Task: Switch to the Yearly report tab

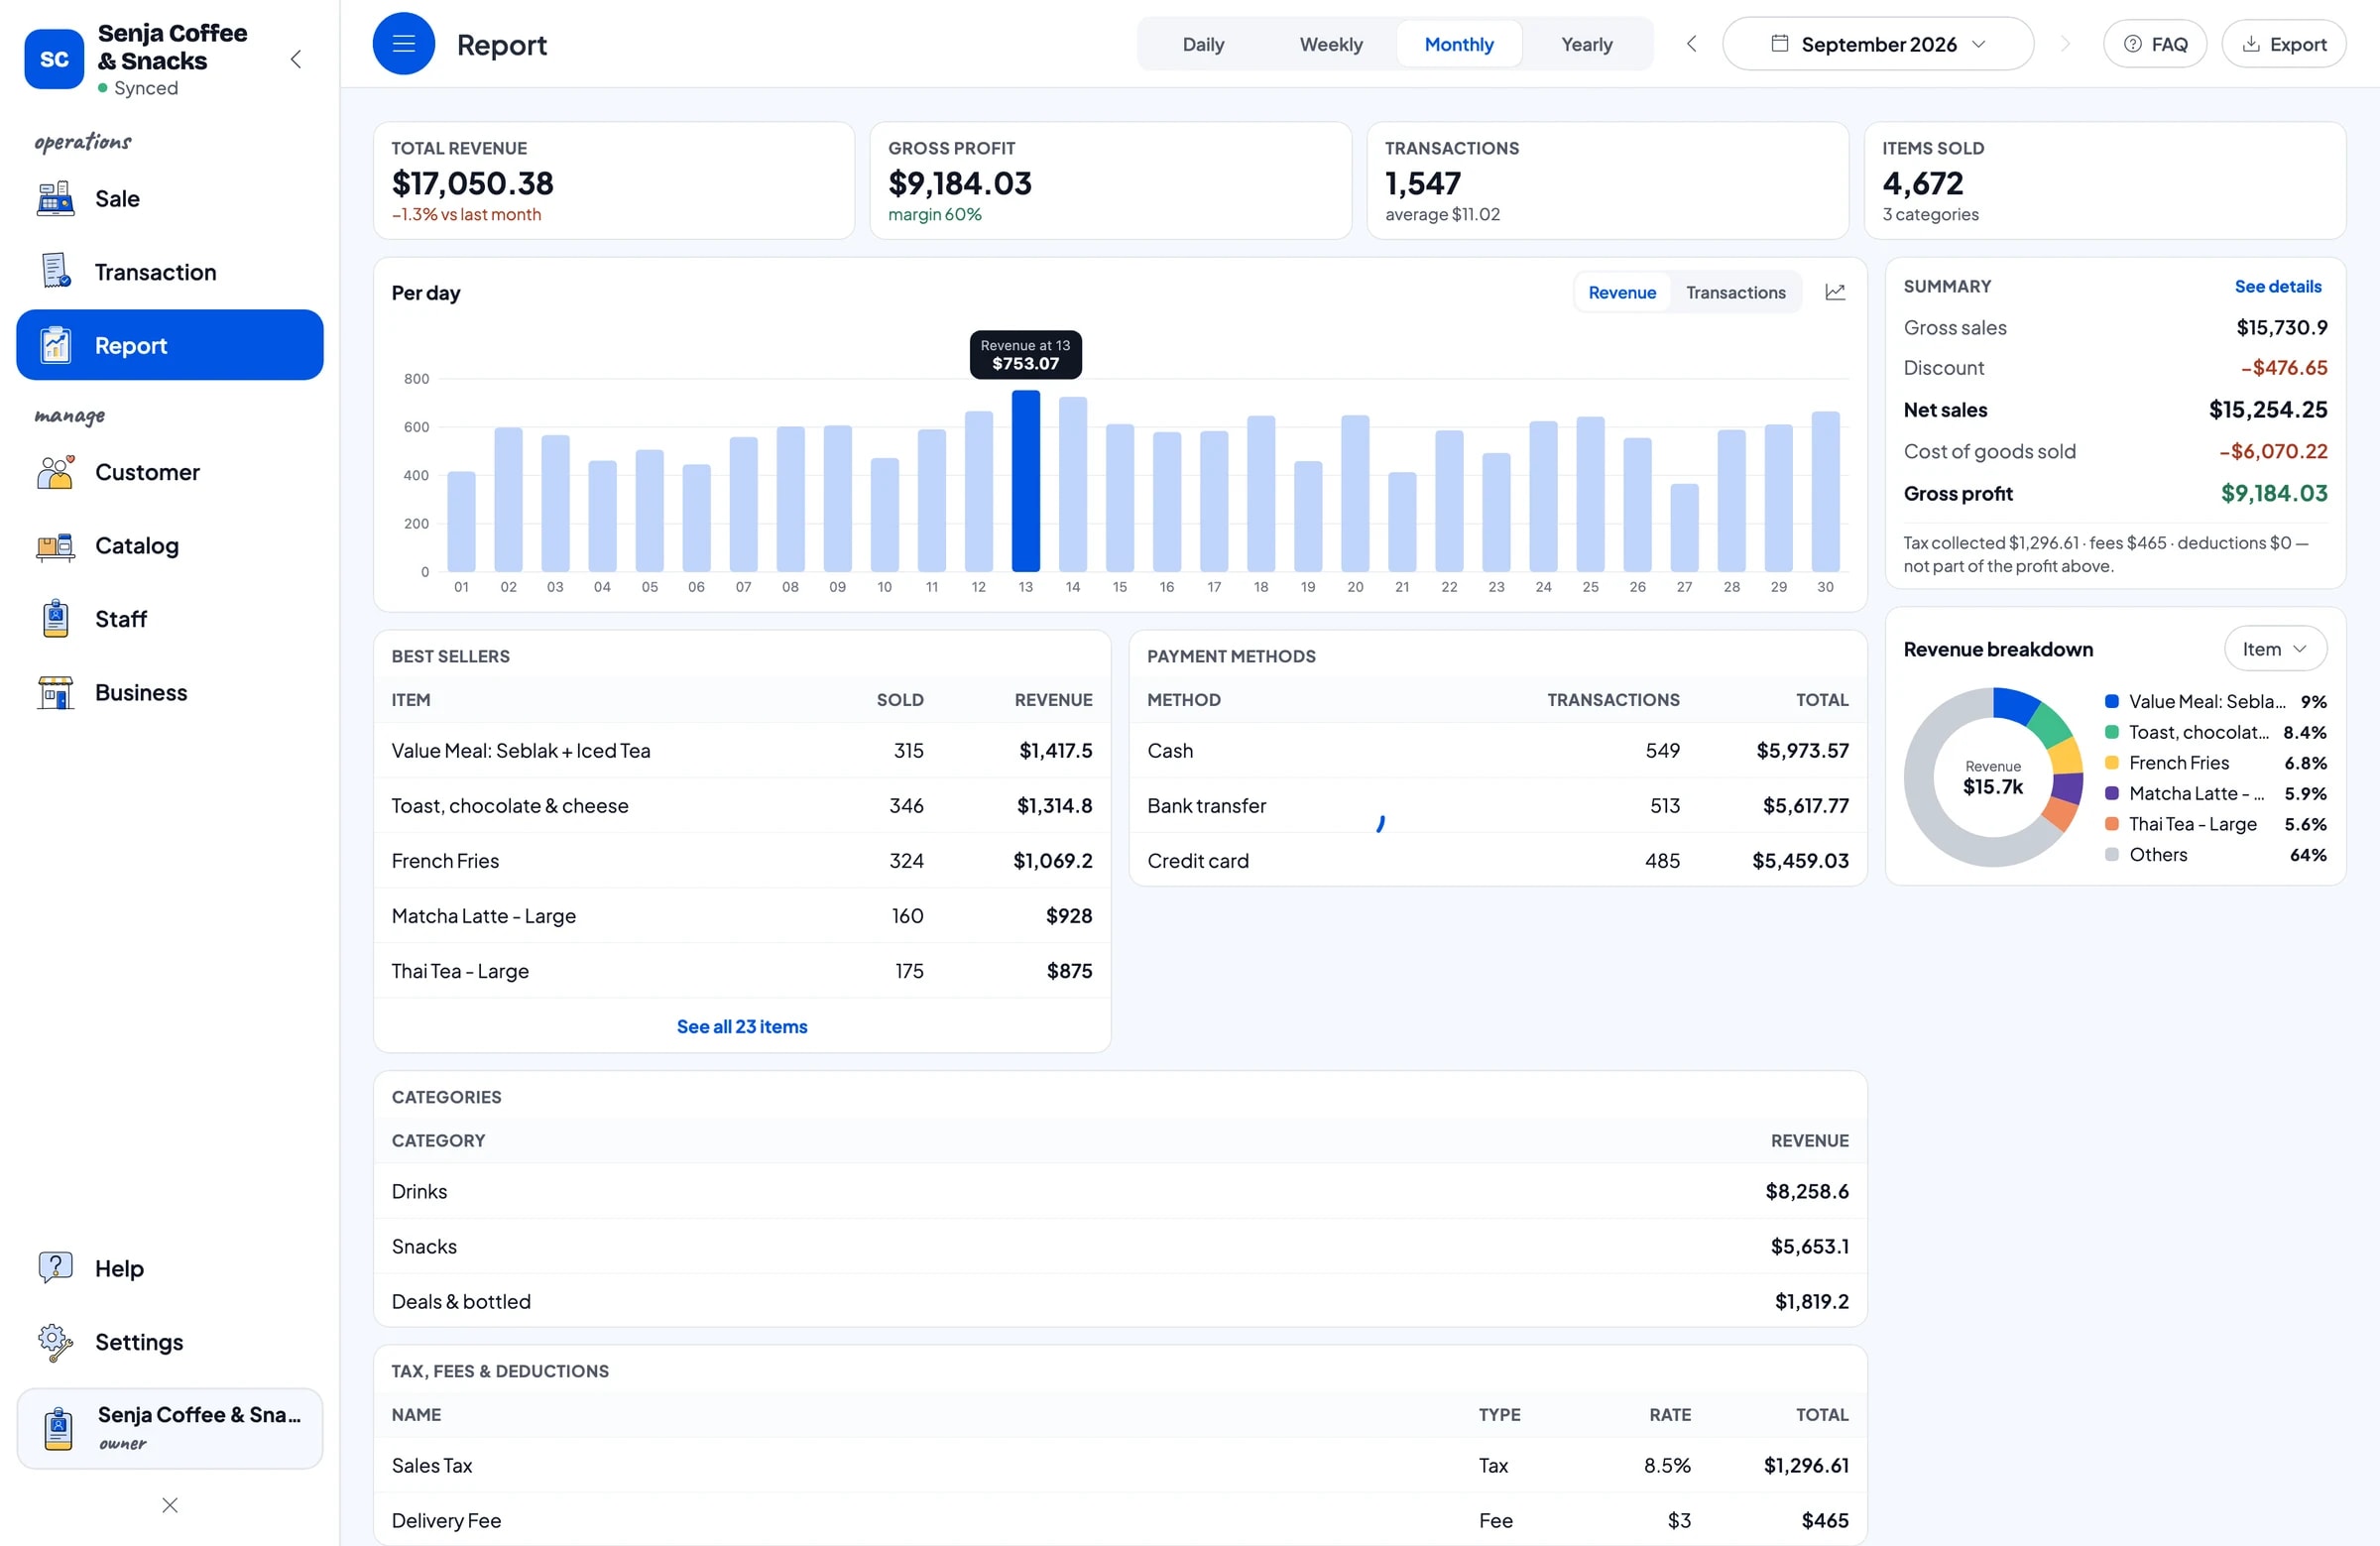Action: pyautogui.click(x=1587, y=44)
